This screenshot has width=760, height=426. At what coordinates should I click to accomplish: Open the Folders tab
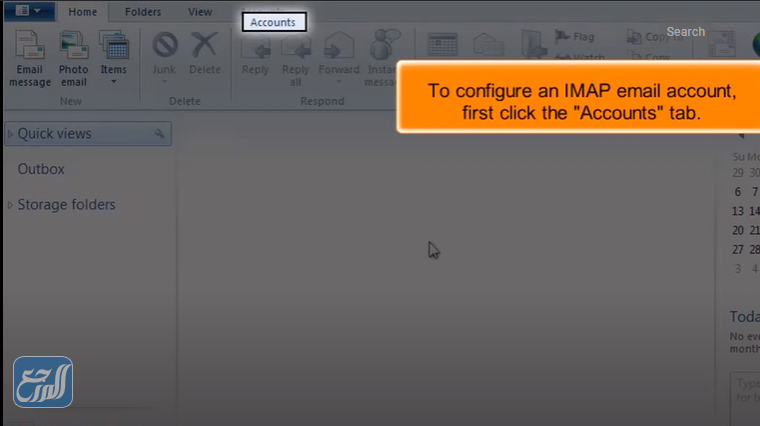pos(143,12)
